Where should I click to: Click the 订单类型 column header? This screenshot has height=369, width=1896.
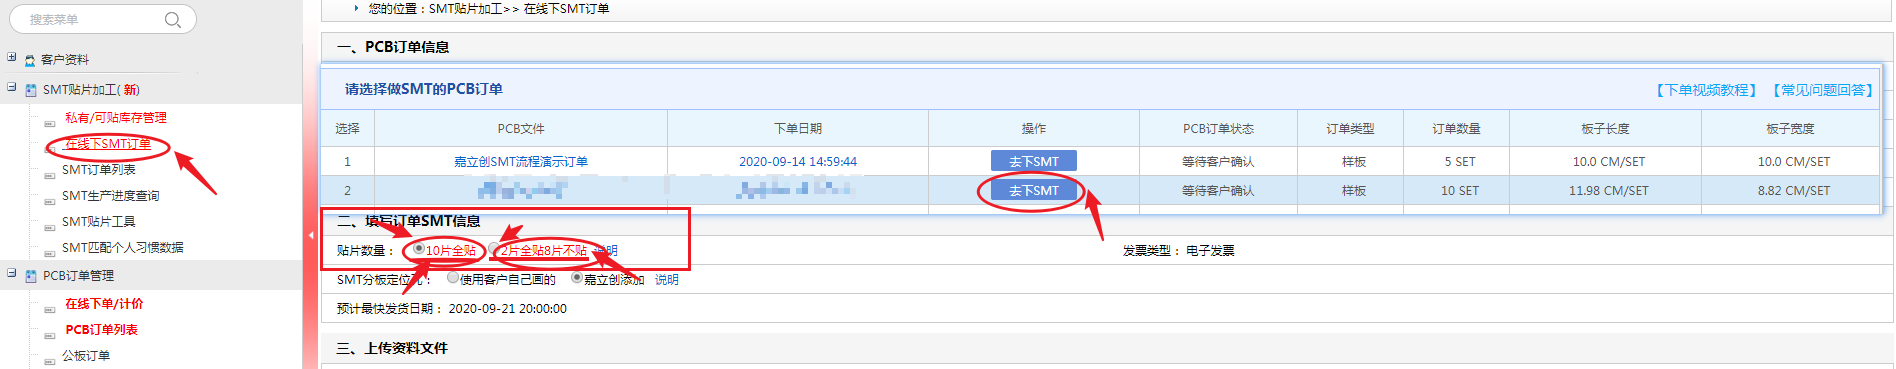coord(1350,129)
